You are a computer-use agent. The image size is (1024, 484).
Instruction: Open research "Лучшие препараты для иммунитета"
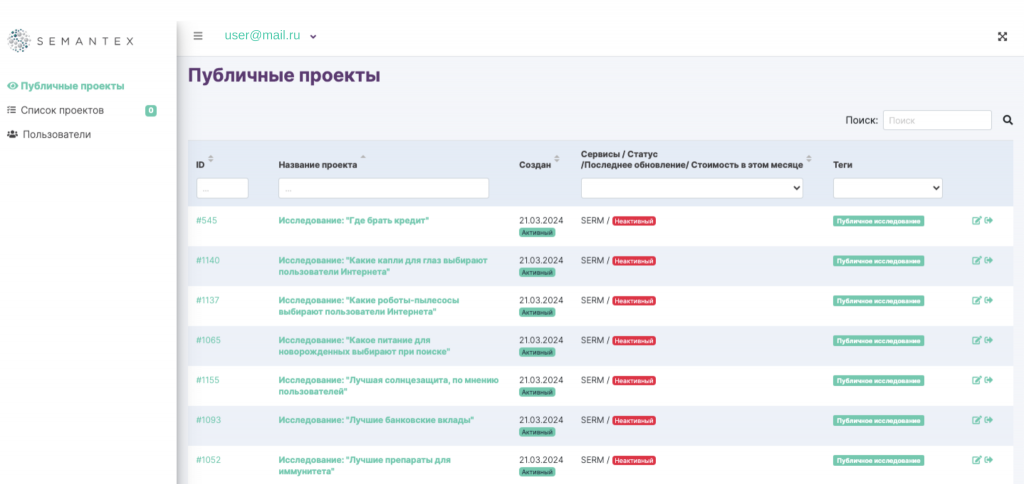click(364, 465)
